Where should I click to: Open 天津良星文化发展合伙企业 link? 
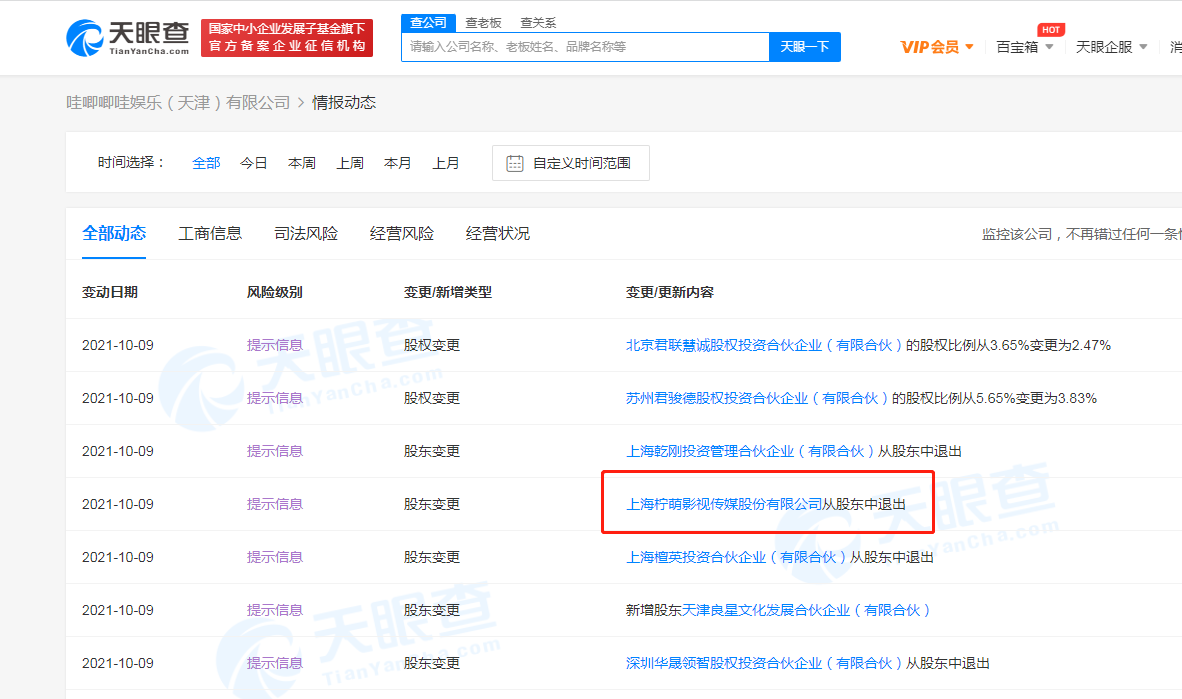806,610
